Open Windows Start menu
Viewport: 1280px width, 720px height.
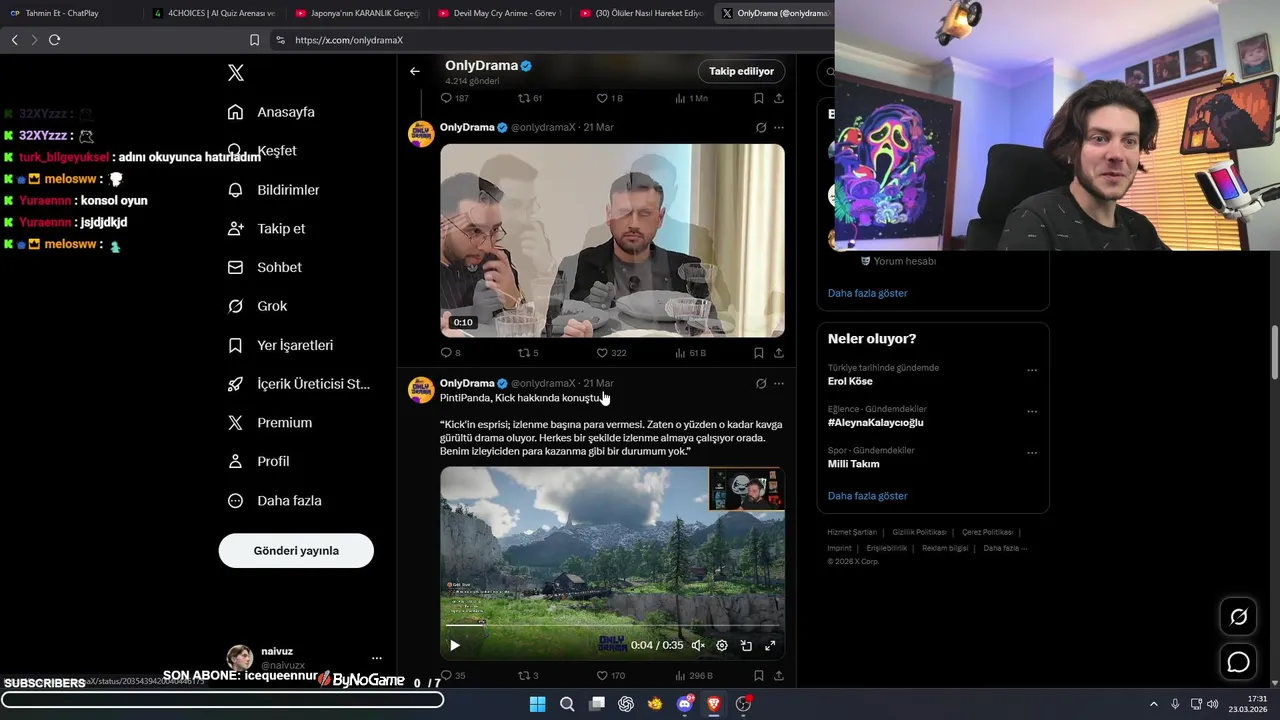537,704
